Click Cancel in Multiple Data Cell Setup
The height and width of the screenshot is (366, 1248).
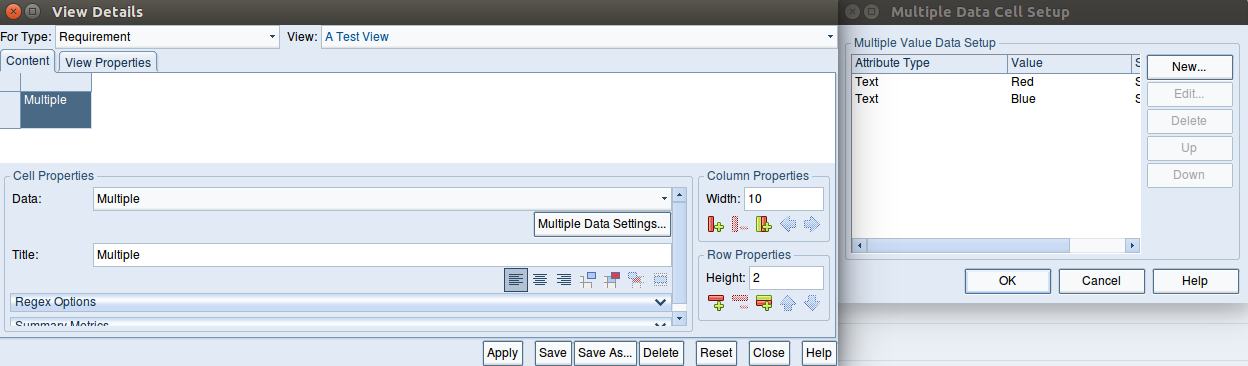pyautogui.click(x=1101, y=281)
